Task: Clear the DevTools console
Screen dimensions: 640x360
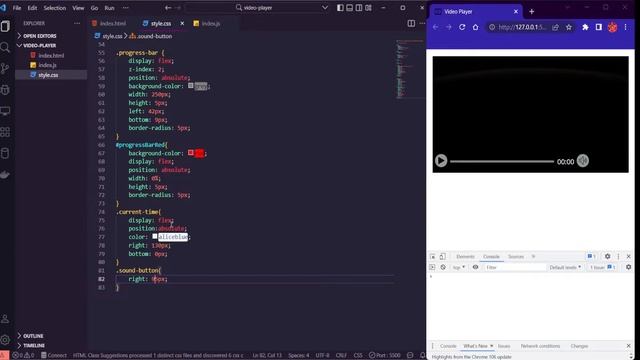Action: pyautogui.click(x=443, y=267)
